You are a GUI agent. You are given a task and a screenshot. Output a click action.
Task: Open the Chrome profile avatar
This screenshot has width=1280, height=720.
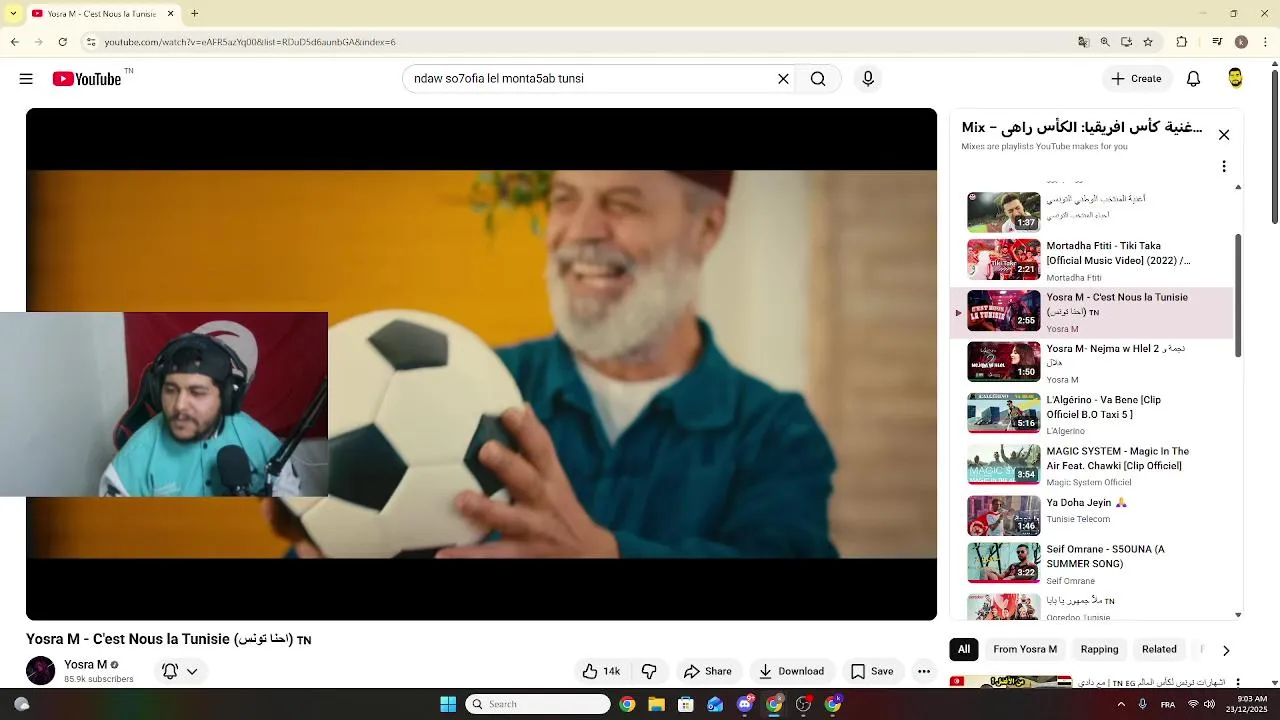[x=1241, y=42]
